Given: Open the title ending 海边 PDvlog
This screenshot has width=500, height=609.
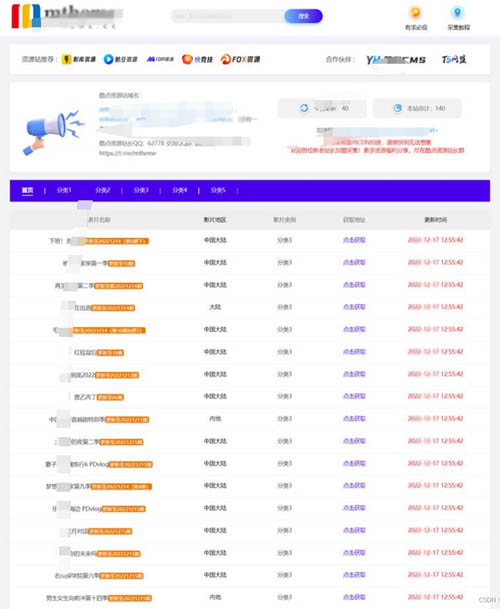Looking at the screenshot, I should tap(77, 508).
